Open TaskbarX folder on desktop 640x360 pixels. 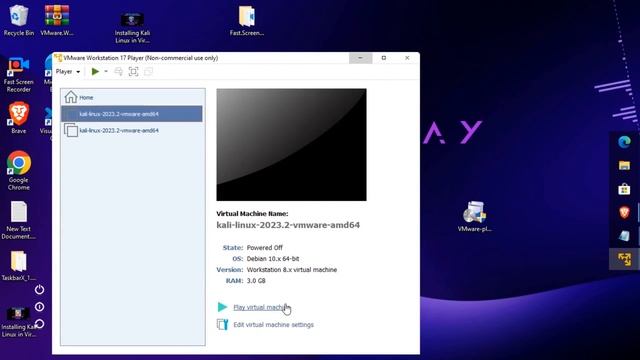pyautogui.click(x=18, y=266)
